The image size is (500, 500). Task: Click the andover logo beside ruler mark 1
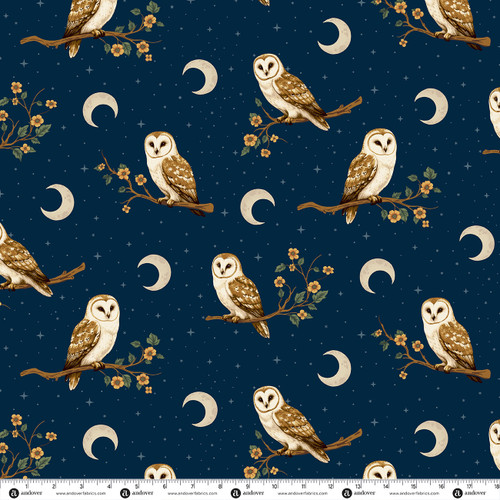click(26, 493)
